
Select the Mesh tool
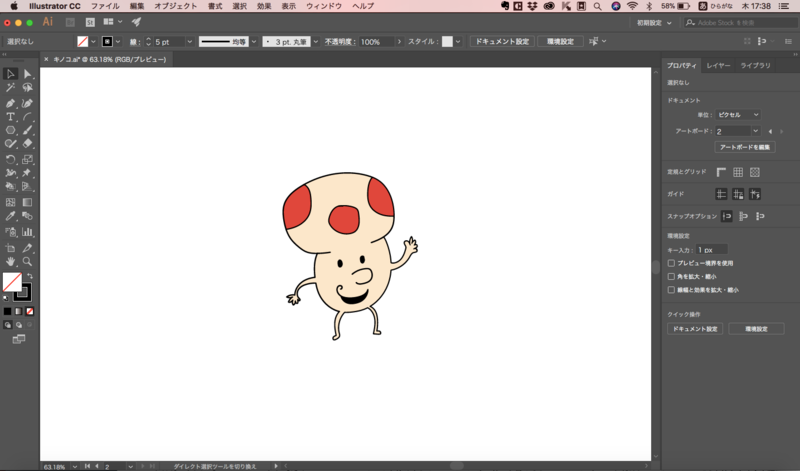pos(10,203)
